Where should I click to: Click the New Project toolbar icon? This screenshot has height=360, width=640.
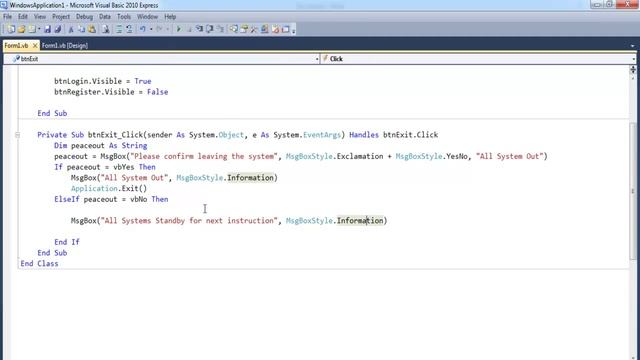[11, 29]
